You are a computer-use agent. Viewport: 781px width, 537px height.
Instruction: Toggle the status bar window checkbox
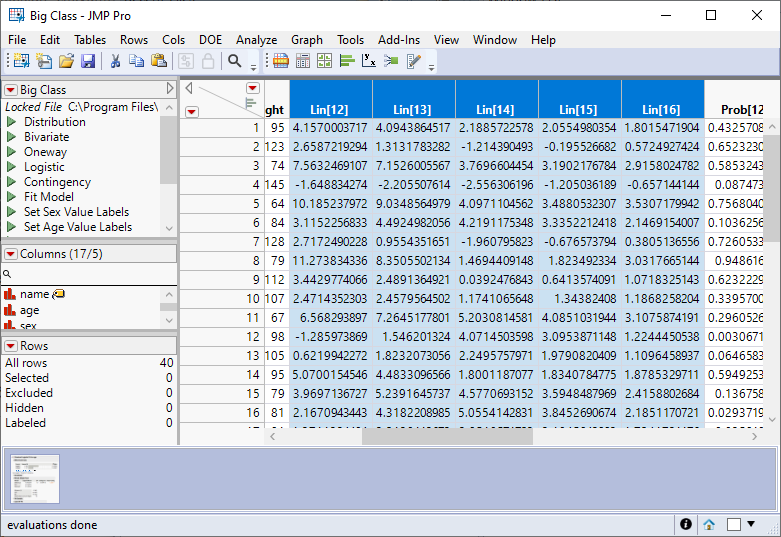pyautogui.click(x=734, y=524)
